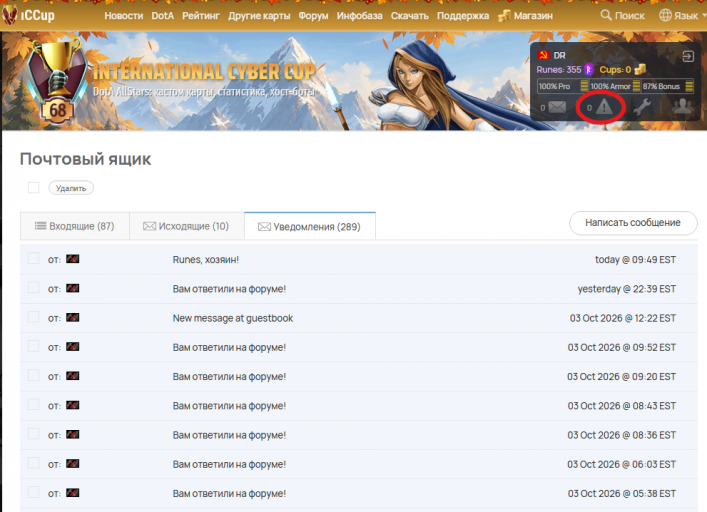Select checkbox for 03 Oct 09:20 message
Screen dimensions: 707x512
33,375
